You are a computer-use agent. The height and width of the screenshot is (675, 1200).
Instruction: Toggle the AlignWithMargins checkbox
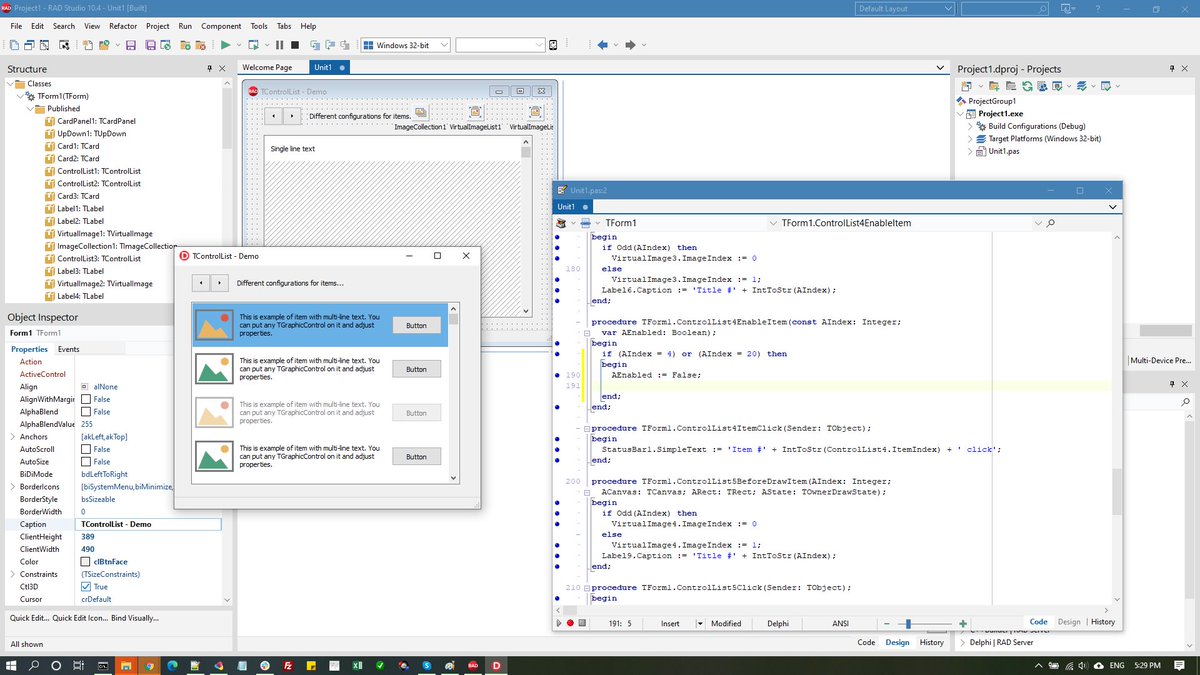pos(85,399)
